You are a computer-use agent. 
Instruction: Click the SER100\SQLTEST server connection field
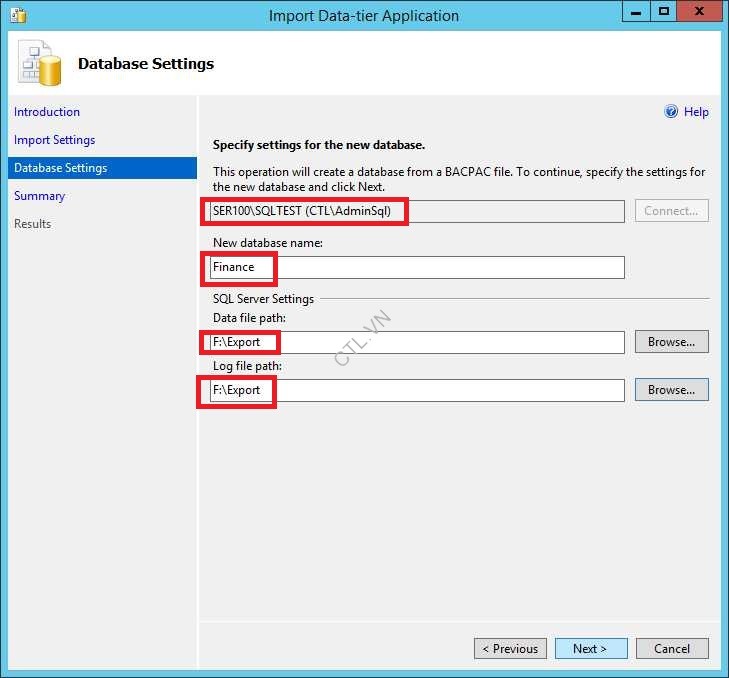(x=417, y=211)
